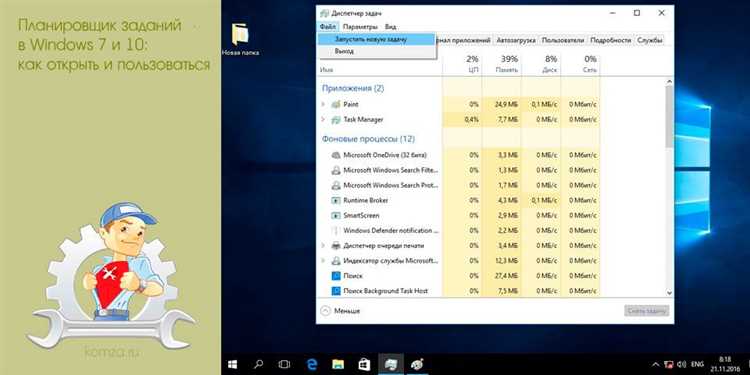Open the Store from the taskbar

[364, 364]
